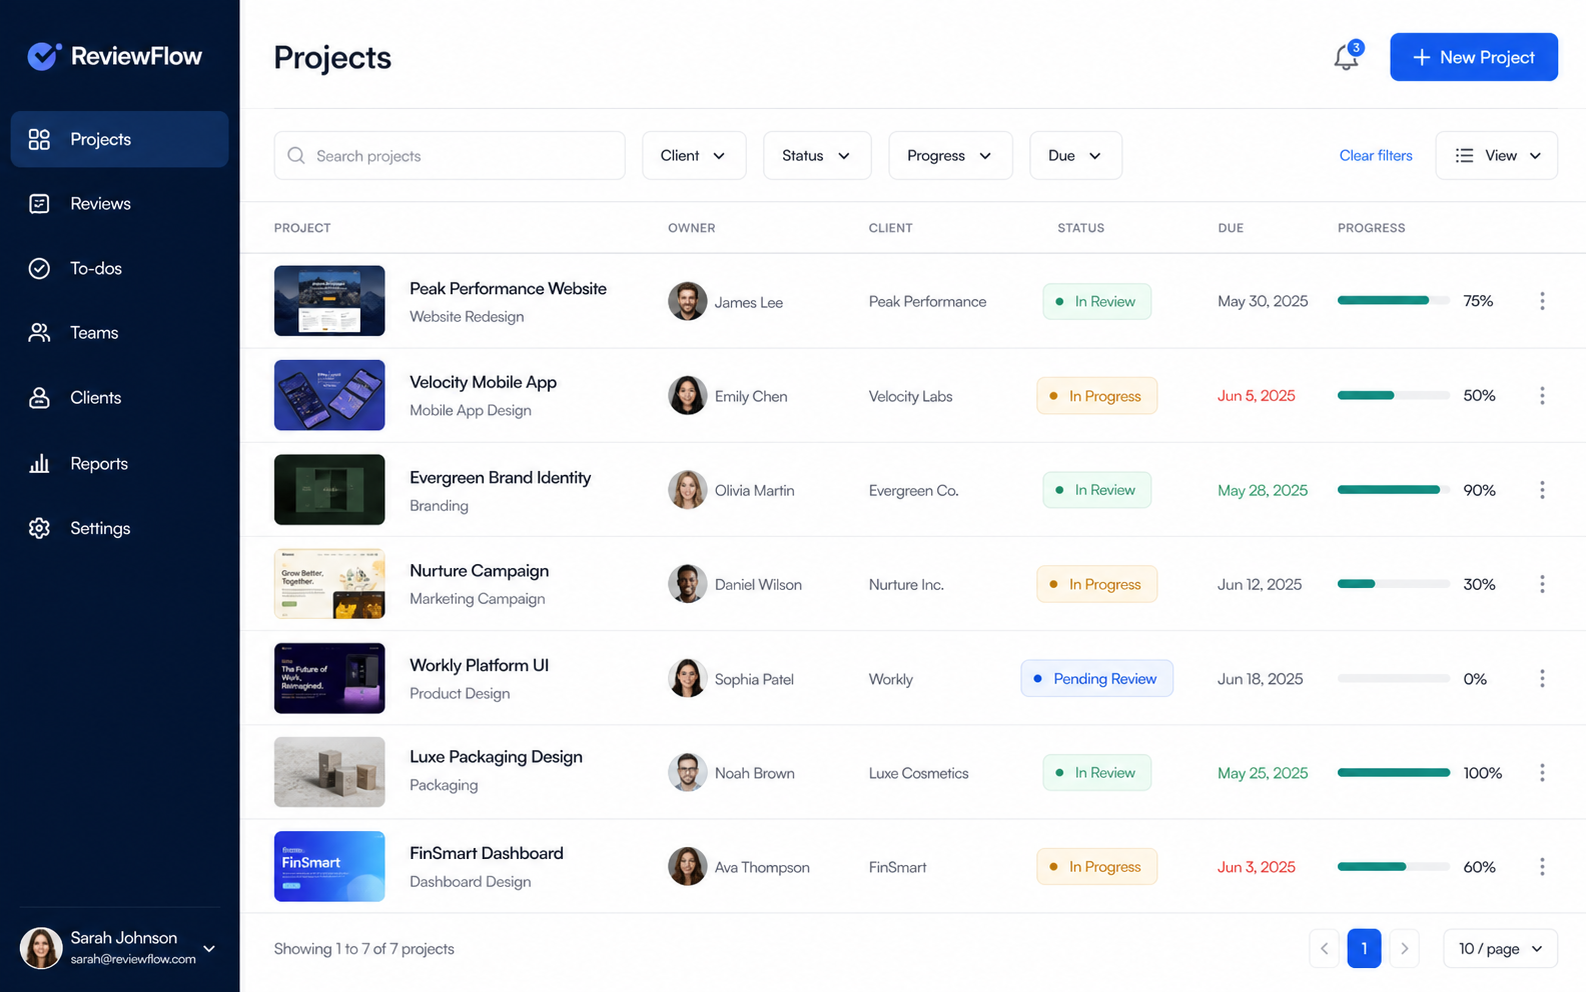Go to the next page arrow
The height and width of the screenshot is (992, 1586).
point(1404,948)
